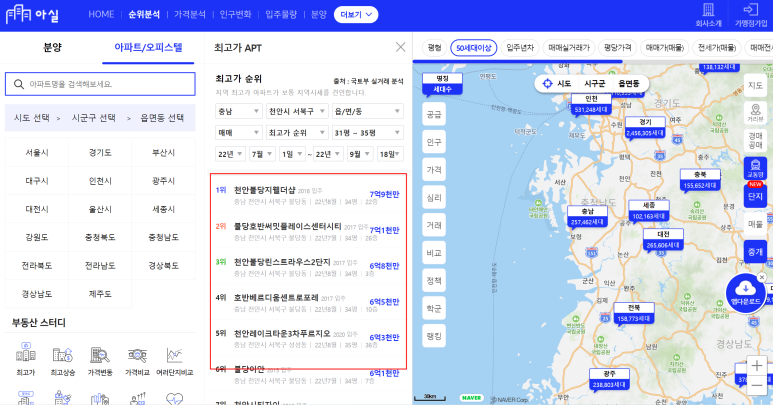Open end day 18일 dropdown
This screenshot has width=773, height=405.
390,154
